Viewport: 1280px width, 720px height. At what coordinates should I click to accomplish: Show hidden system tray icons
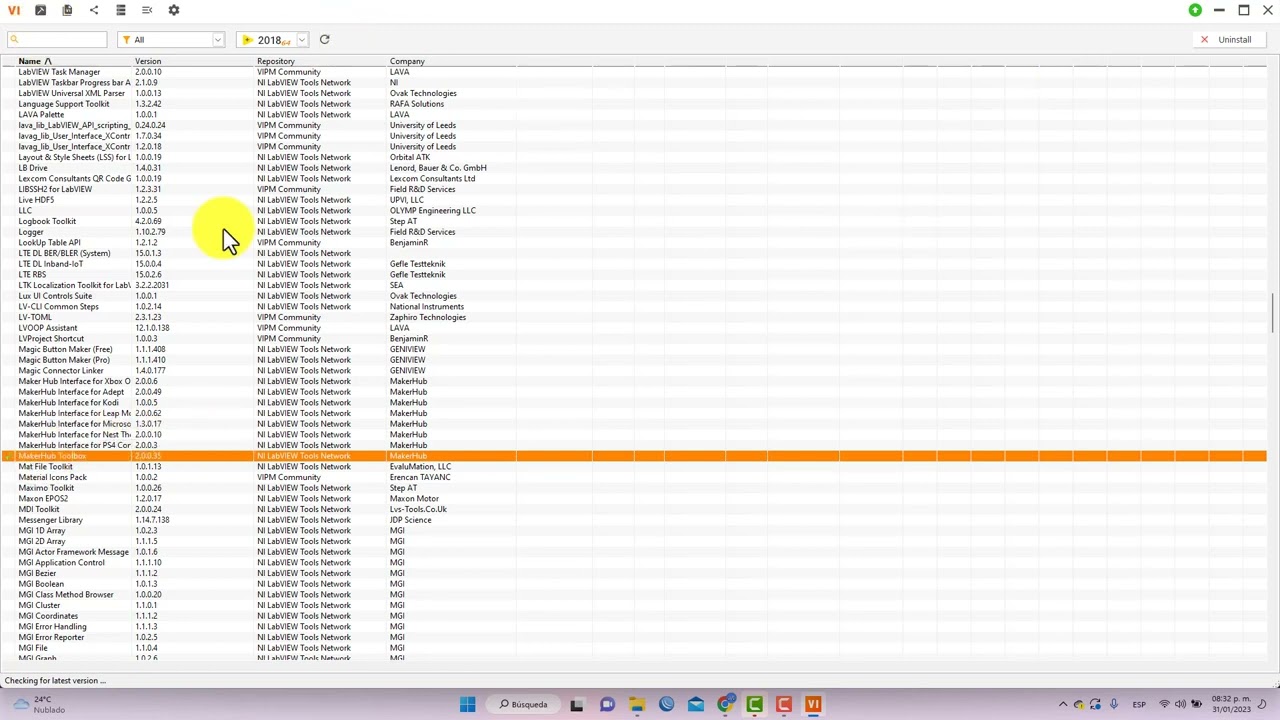pyautogui.click(x=1063, y=704)
